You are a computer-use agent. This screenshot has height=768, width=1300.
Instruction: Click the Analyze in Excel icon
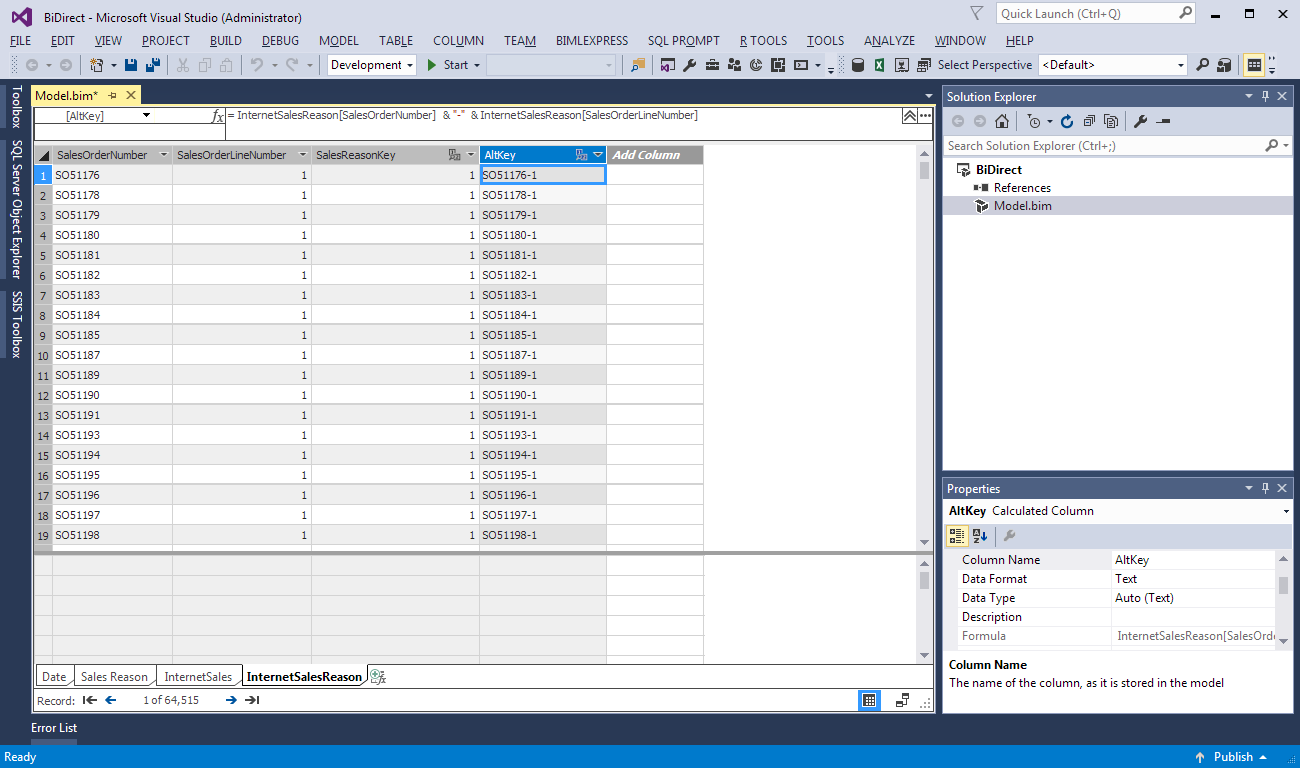click(x=879, y=65)
